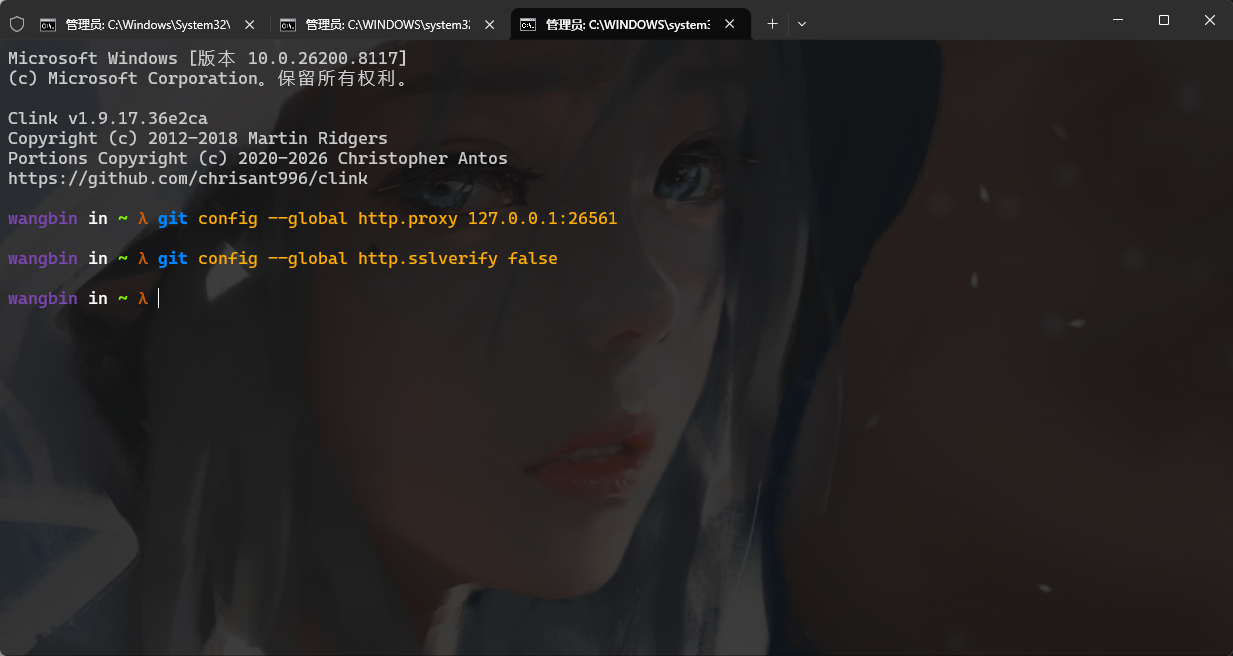Click the administrator shield icon in title bar
Image resolution: width=1233 pixels, height=656 pixels.
pyautogui.click(x=17, y=24)
